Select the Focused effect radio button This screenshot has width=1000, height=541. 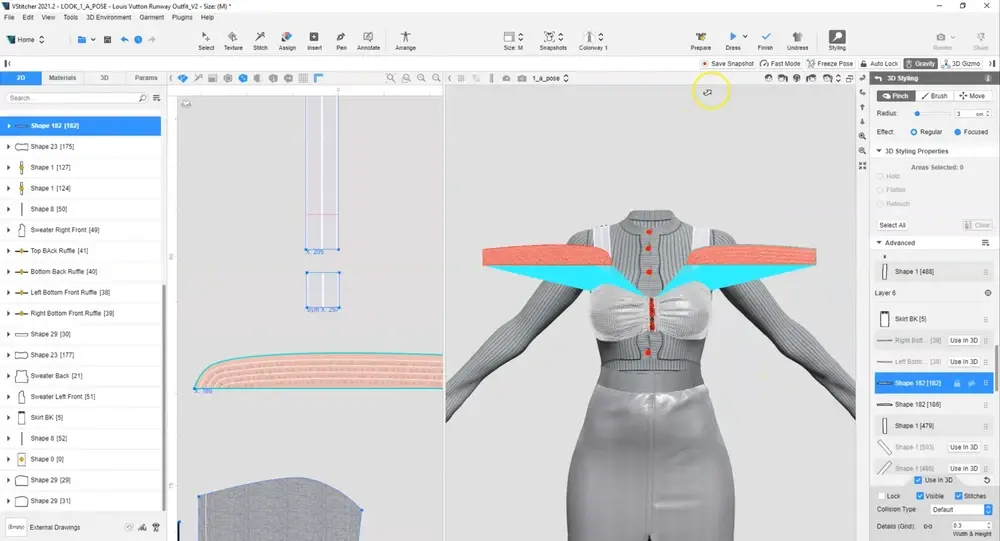pos(958,132)
